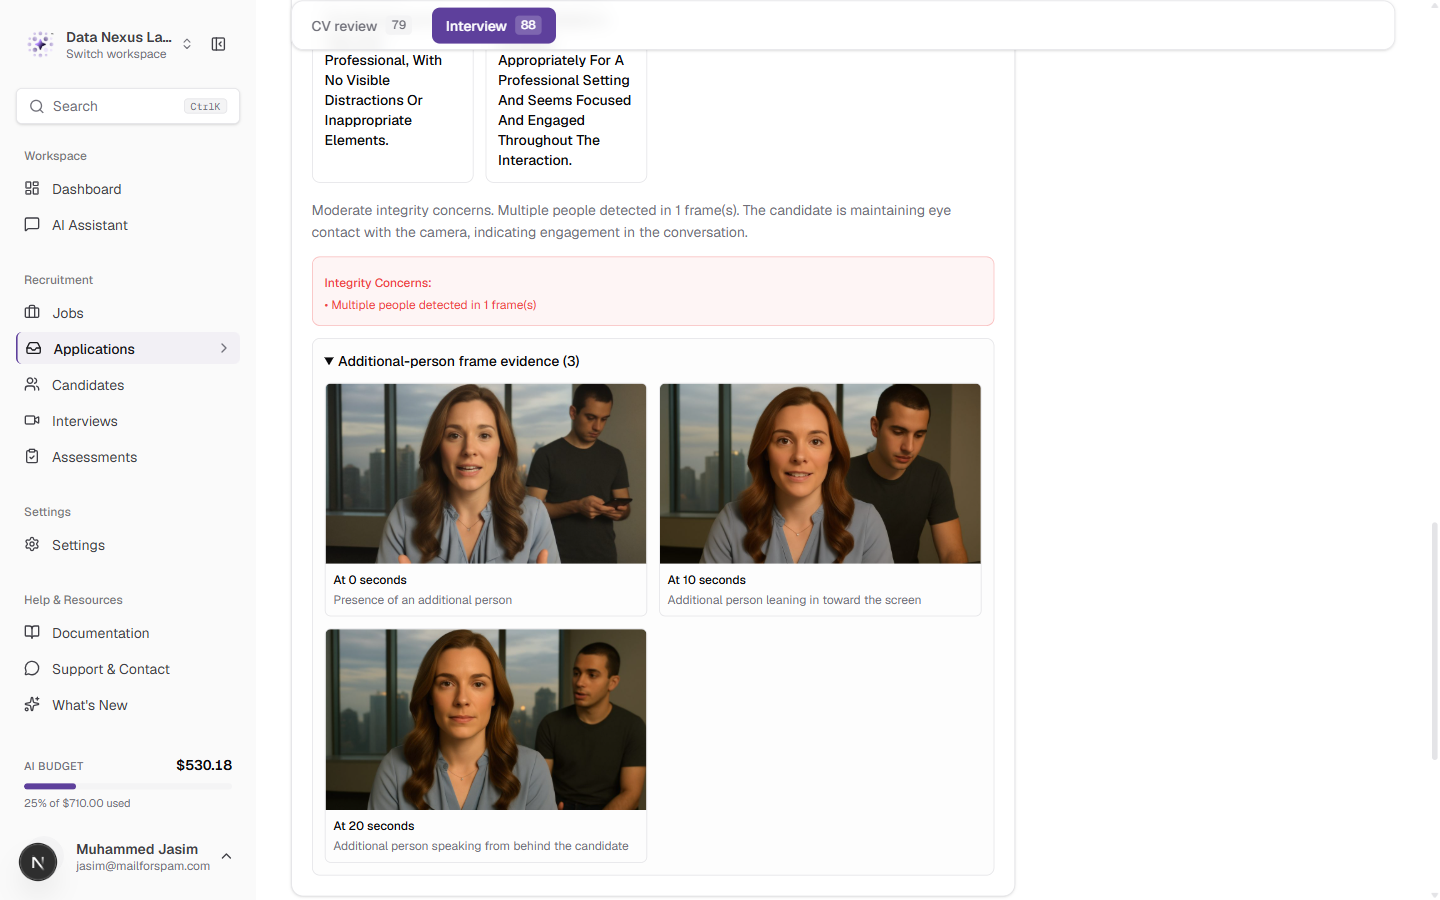Click the Assessments clipboard icon
Image resolution: width=1440 pixels, height=900 pixels.
(32, 456)
